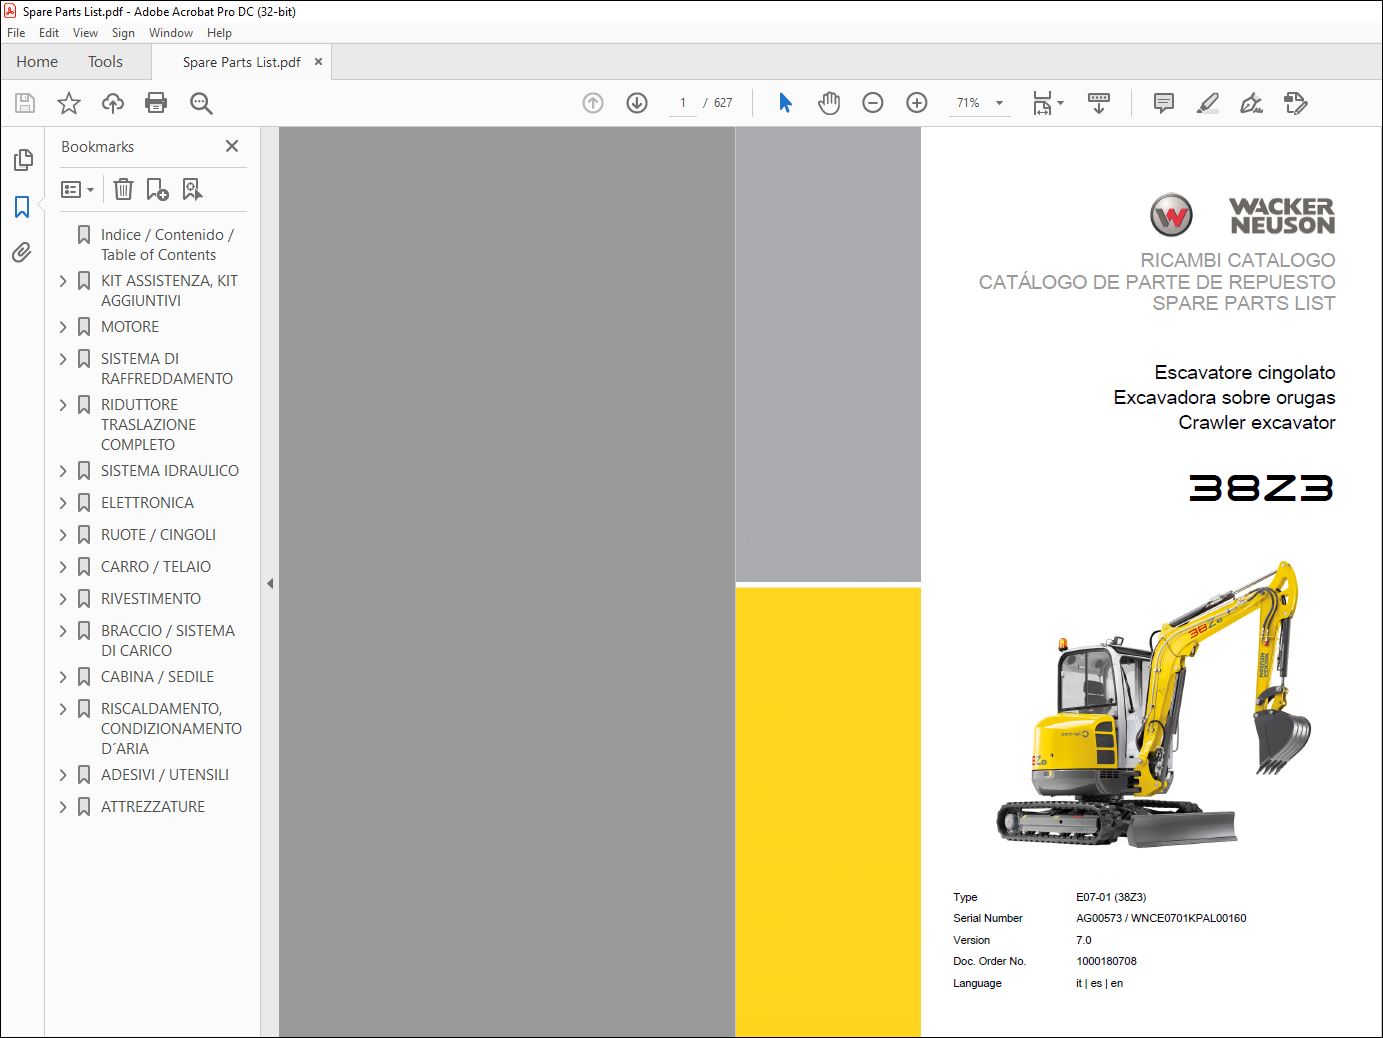This screenshot has height=1038, width=1383.
Task: Open fit page options icon
Action: click(1047, 103)
